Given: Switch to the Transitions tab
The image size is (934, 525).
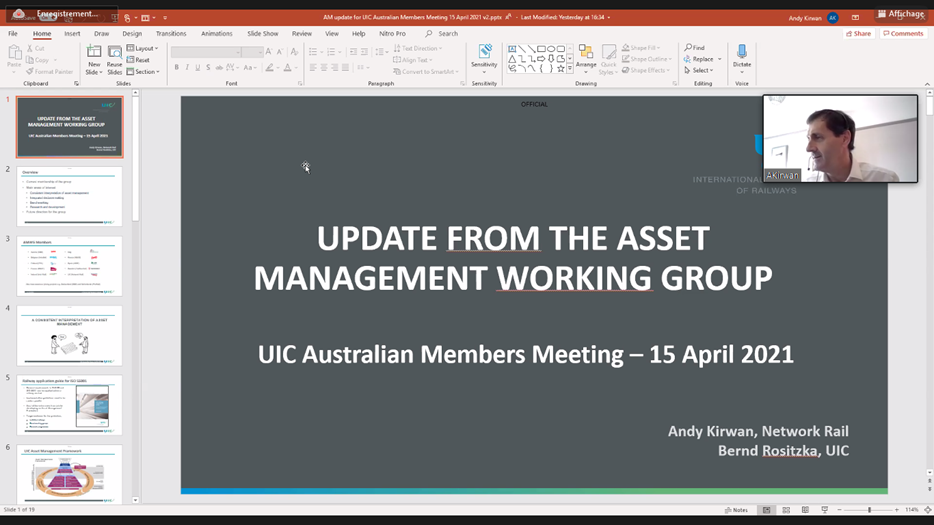Looking at the screenshot, I should tap(171, 33).
